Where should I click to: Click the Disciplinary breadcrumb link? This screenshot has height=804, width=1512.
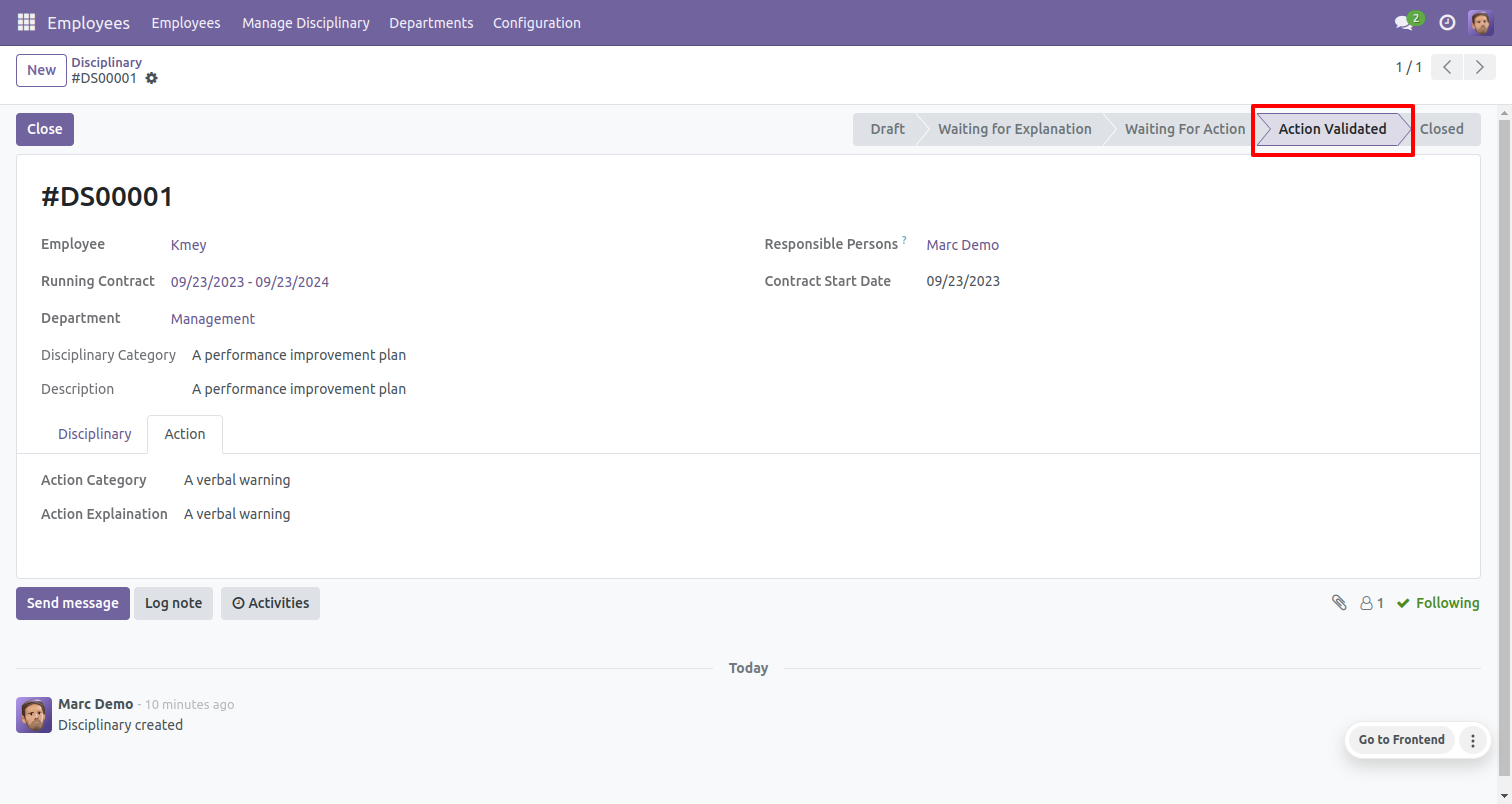tap(106, 62)
